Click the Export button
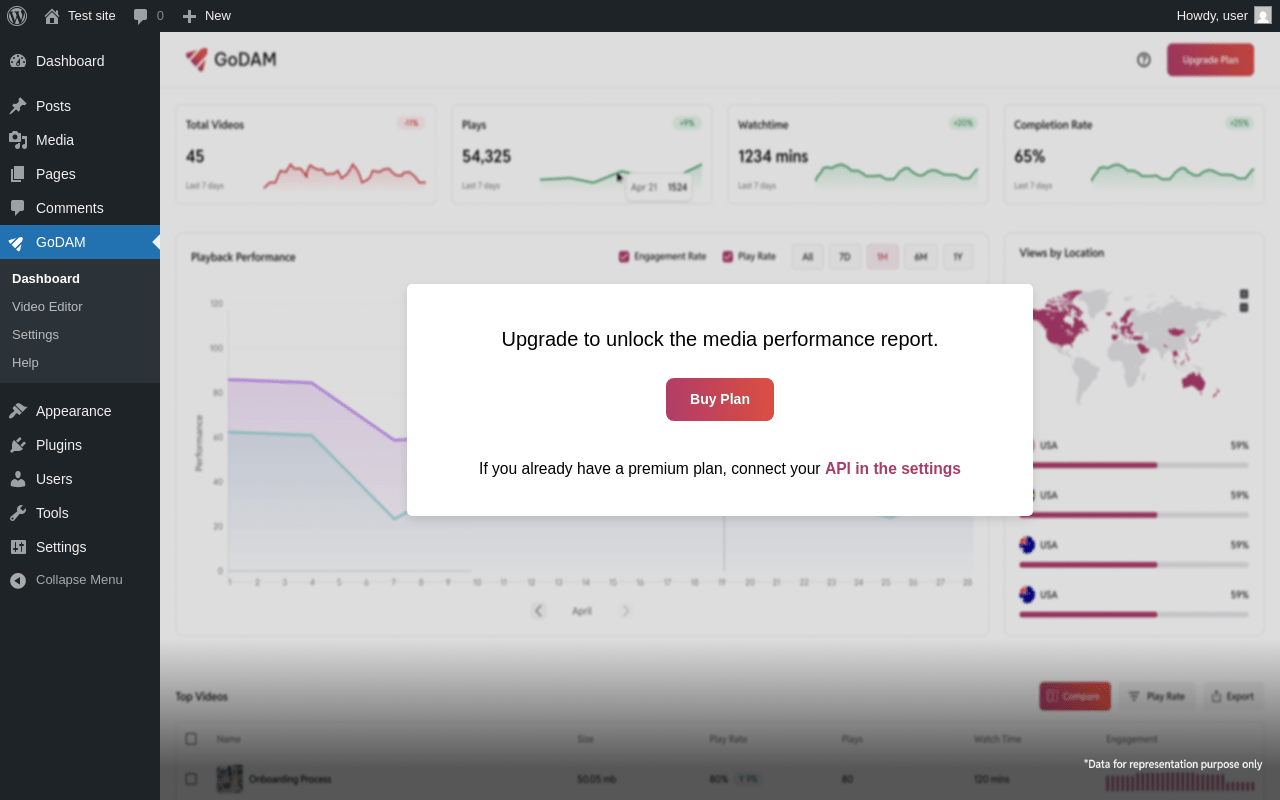The width and height of the screenshot is (1280, 800). (x=1233, y=696)
